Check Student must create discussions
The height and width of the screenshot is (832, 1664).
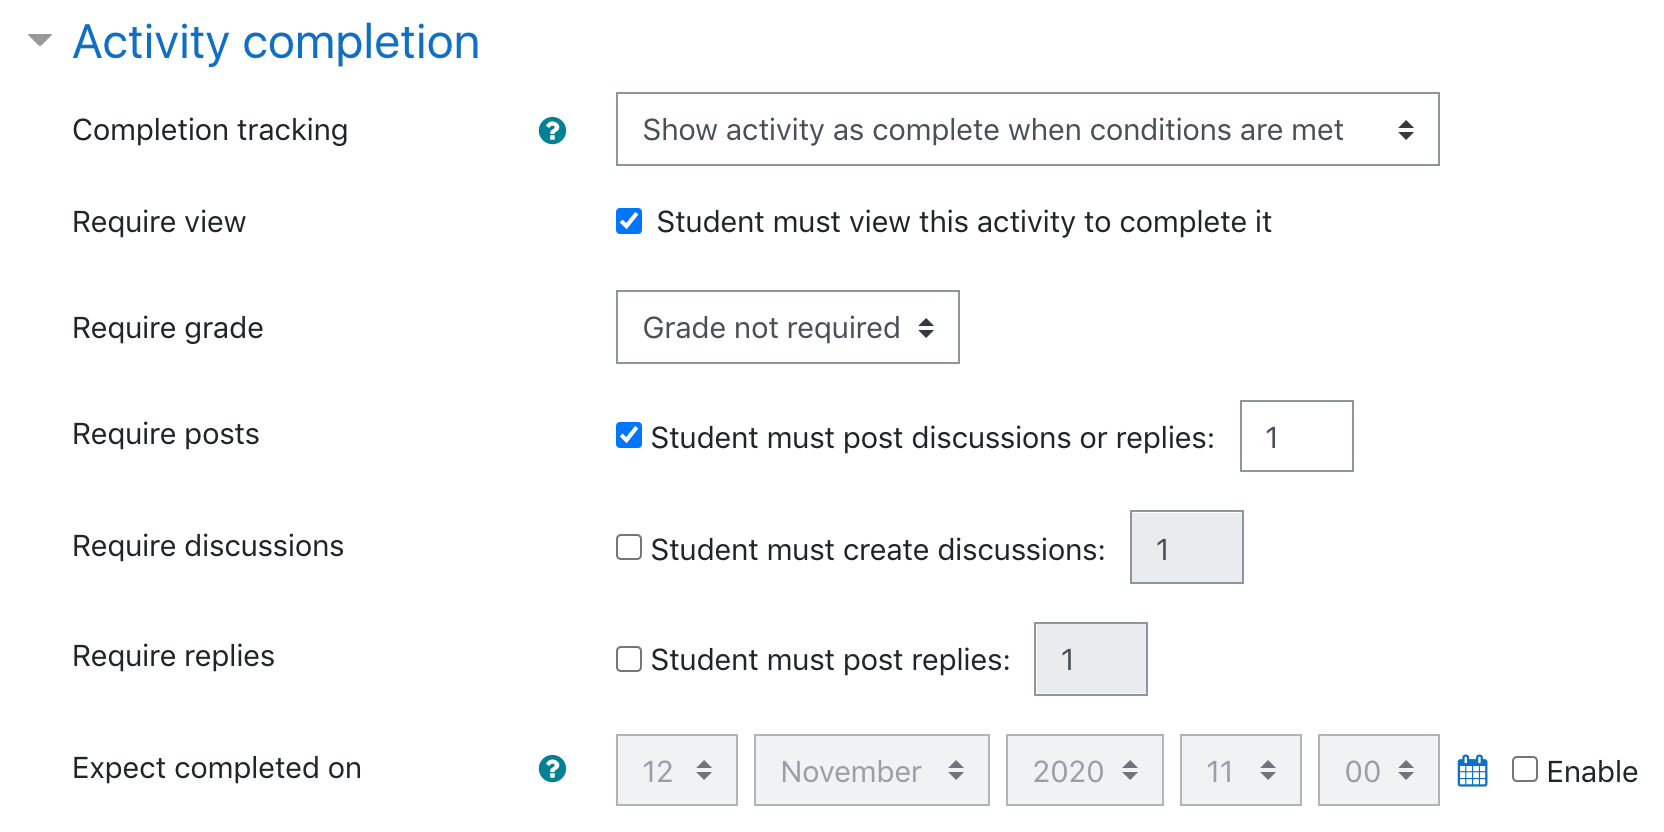tap(629, 547)
